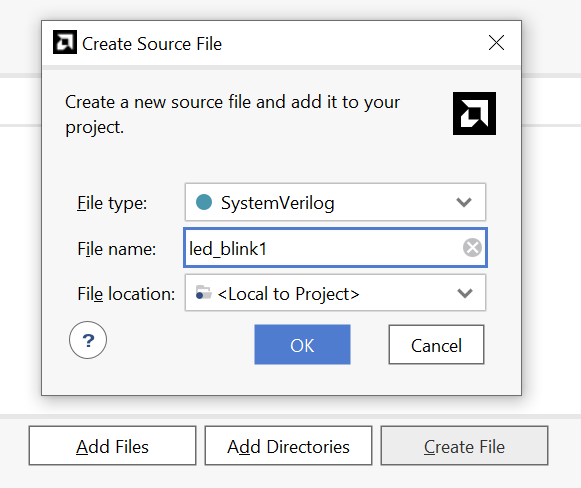Click the Create File button
Screen dimensions: 581x488
point(464,446)
